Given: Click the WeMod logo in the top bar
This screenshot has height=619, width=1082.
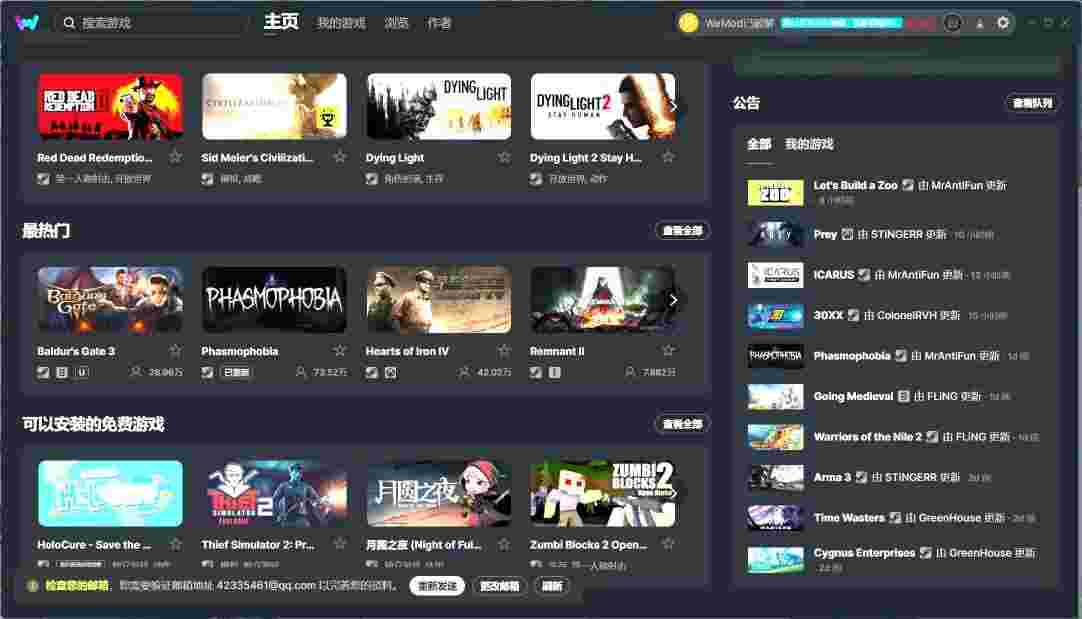Looking at the screenshot, I should tap(27, 23).
